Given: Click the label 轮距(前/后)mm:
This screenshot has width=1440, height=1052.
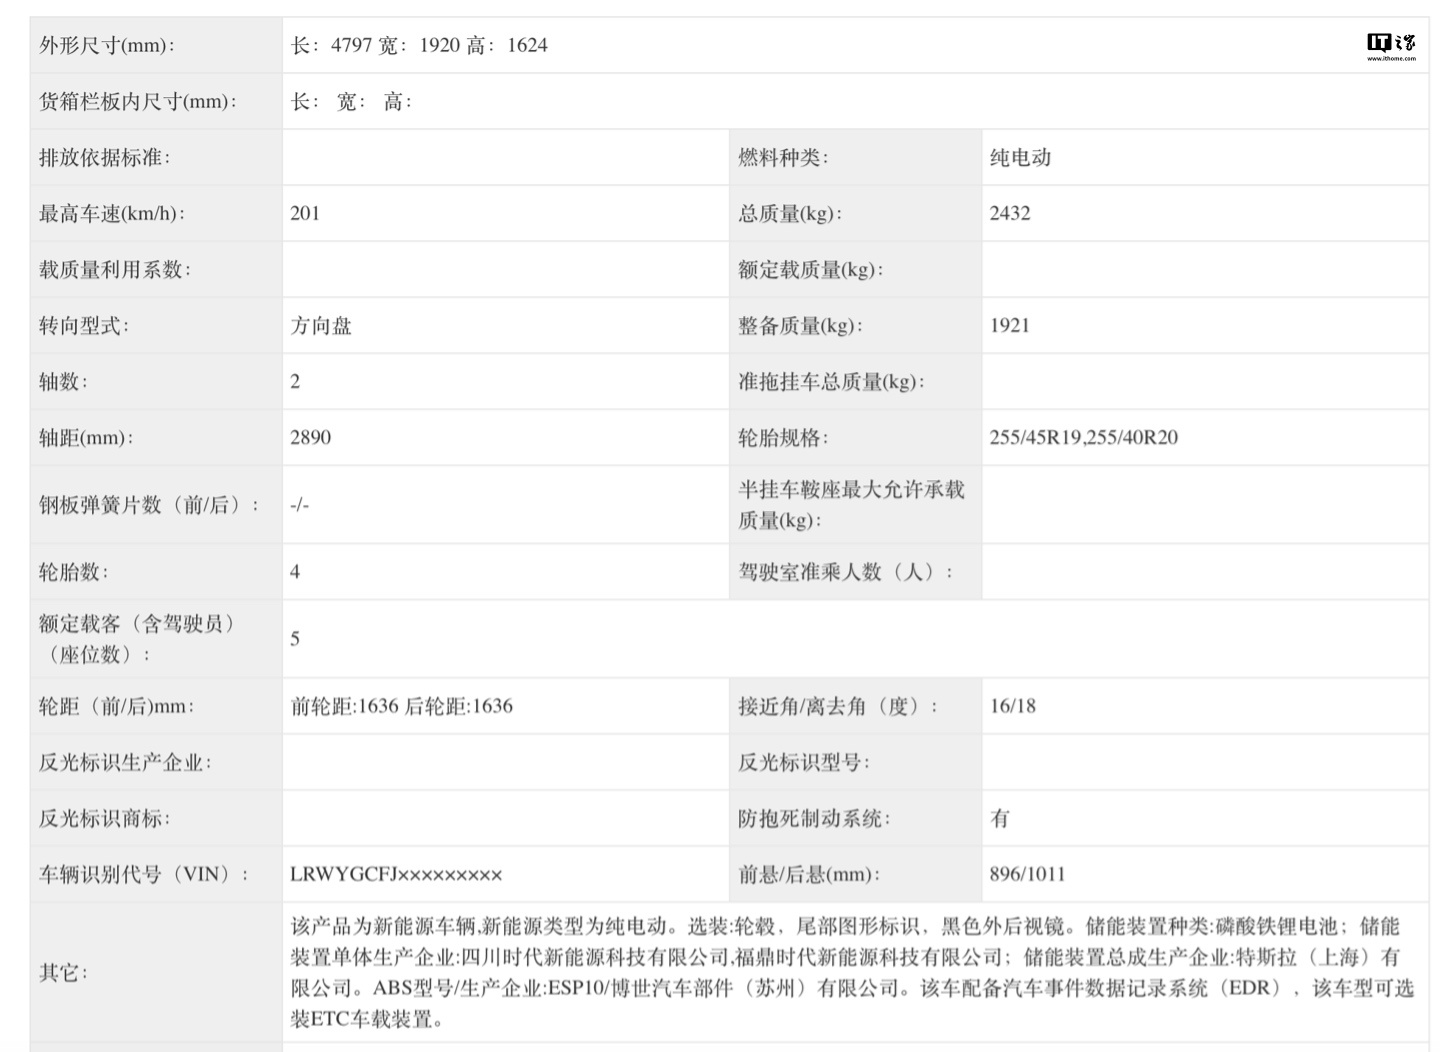Looking at the screenshot, I should [x=117, y=706].
